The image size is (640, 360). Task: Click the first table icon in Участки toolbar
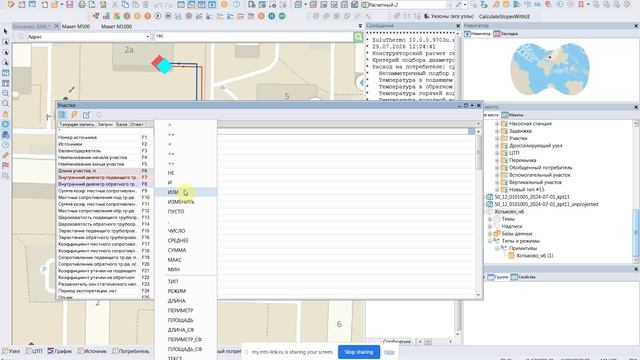click(x=62, y=115)
